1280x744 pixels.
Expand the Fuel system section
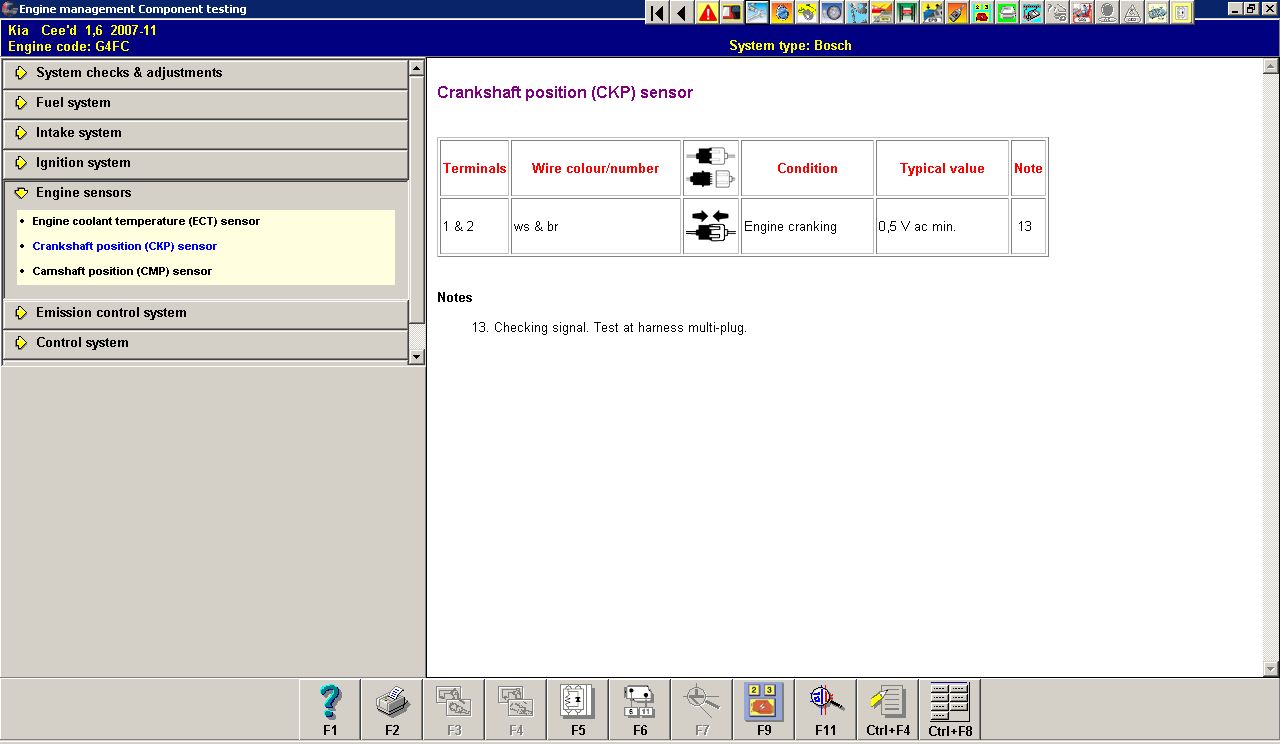[x=73, y=103]
